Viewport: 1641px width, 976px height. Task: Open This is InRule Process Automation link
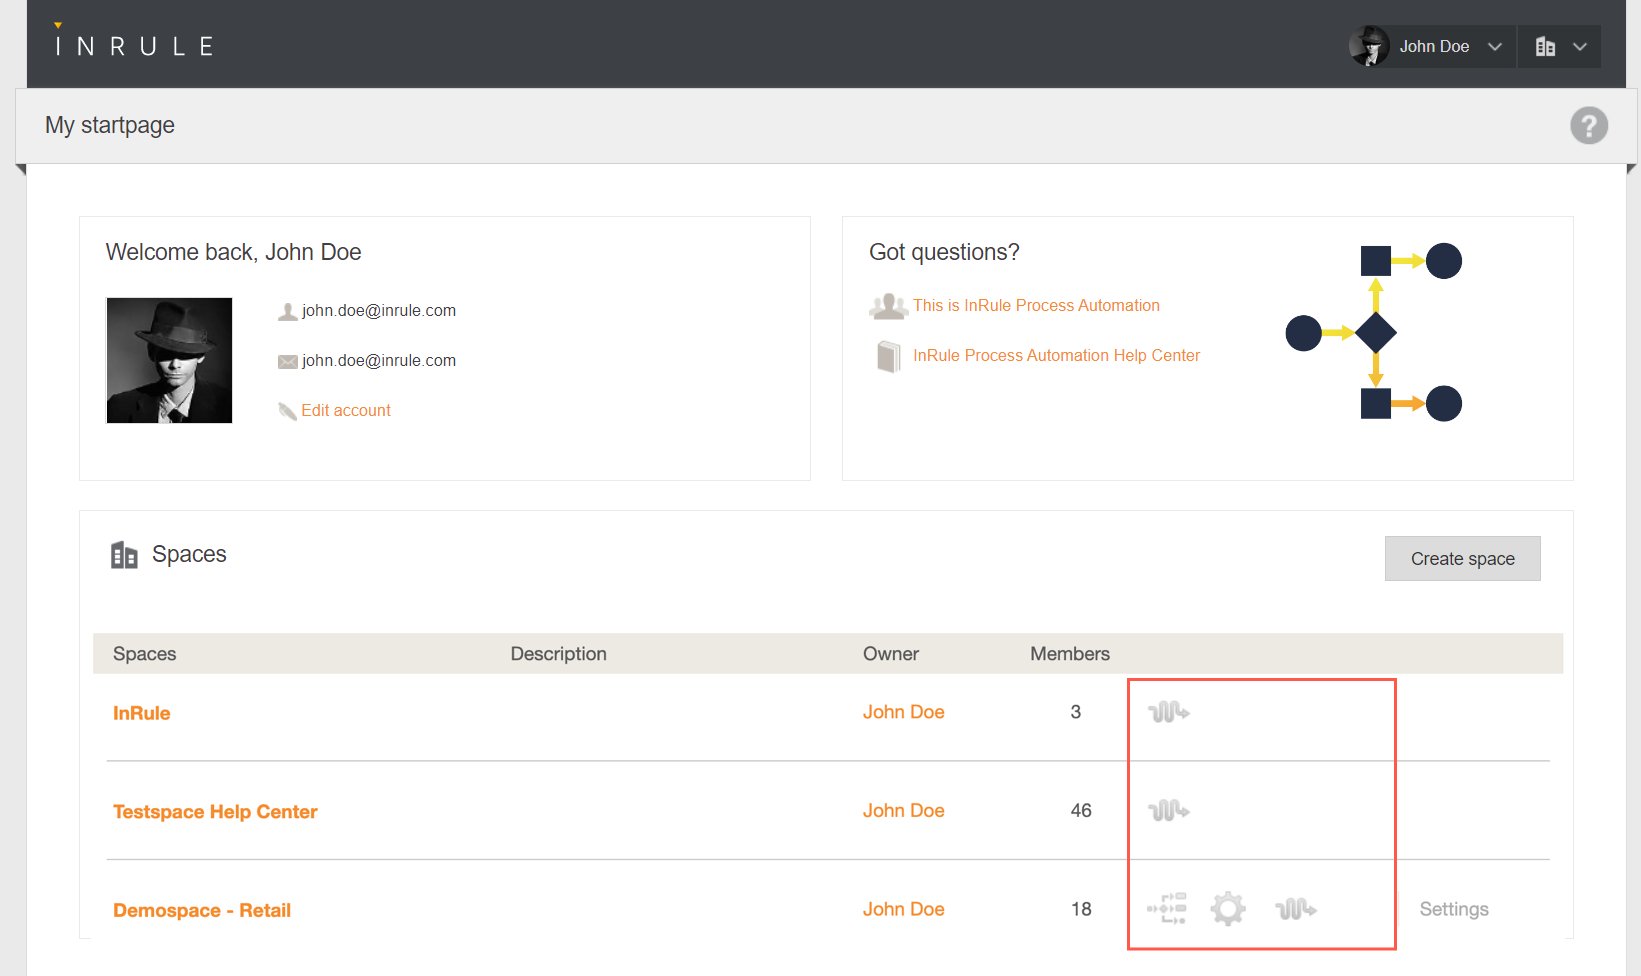(1036, 306)
